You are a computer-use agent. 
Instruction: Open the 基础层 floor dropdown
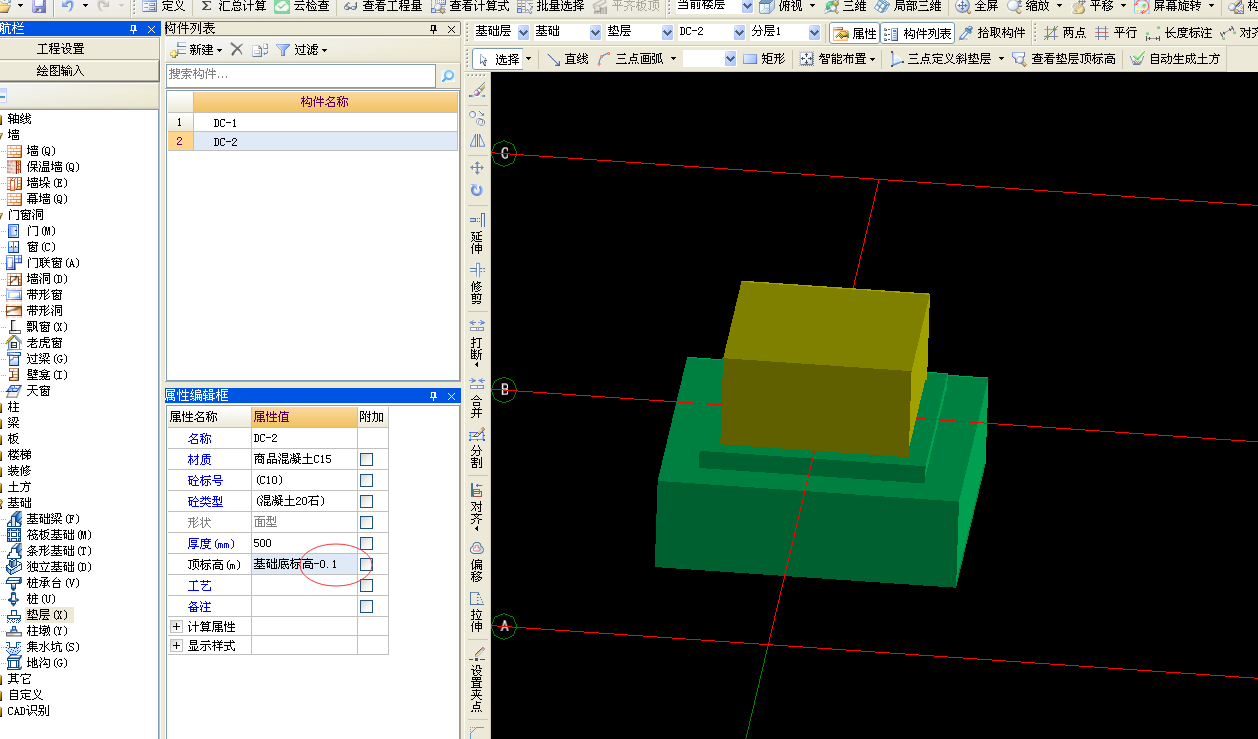click(x=522, y=32)
